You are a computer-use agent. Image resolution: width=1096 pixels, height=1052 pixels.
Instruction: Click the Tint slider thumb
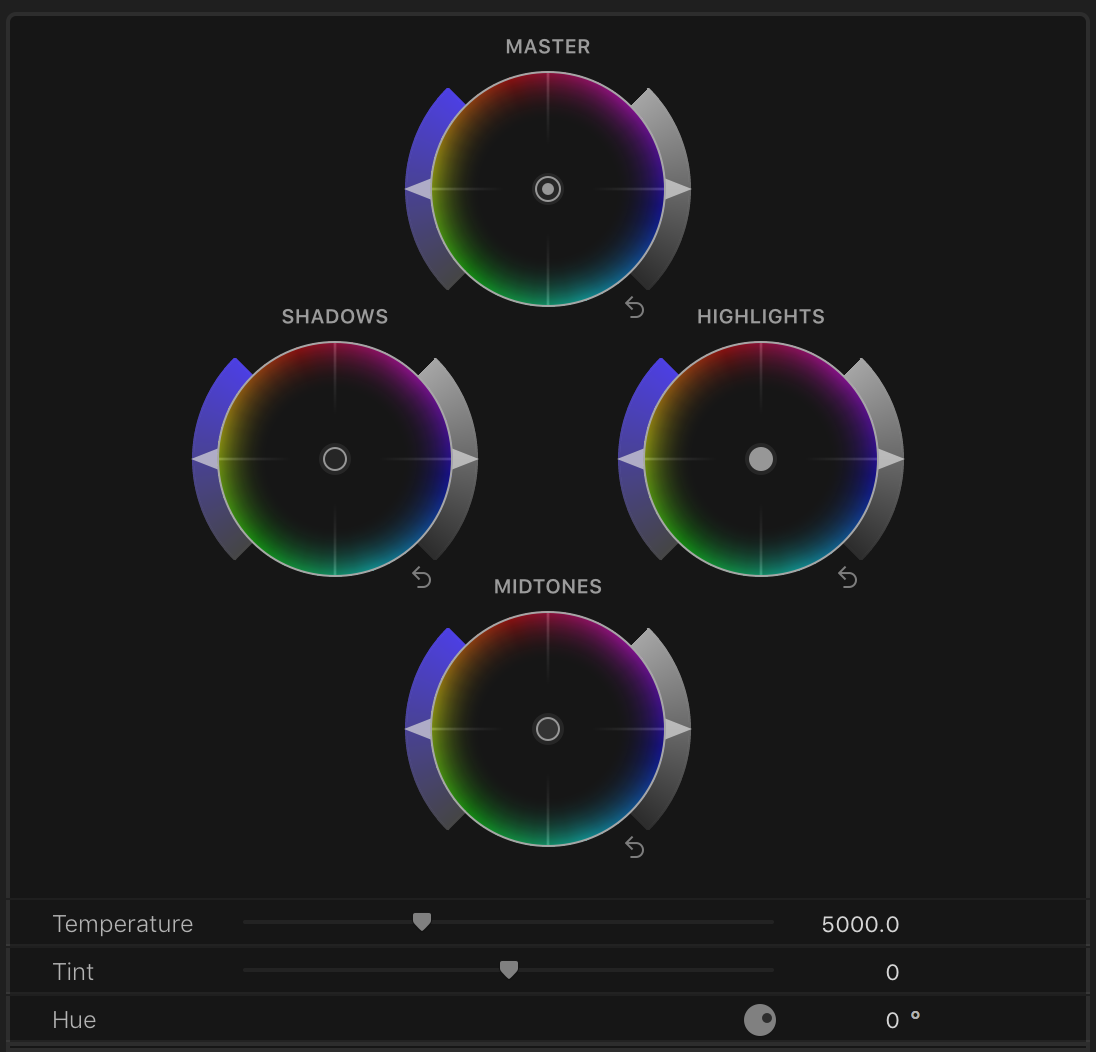[x=509, y=970]
